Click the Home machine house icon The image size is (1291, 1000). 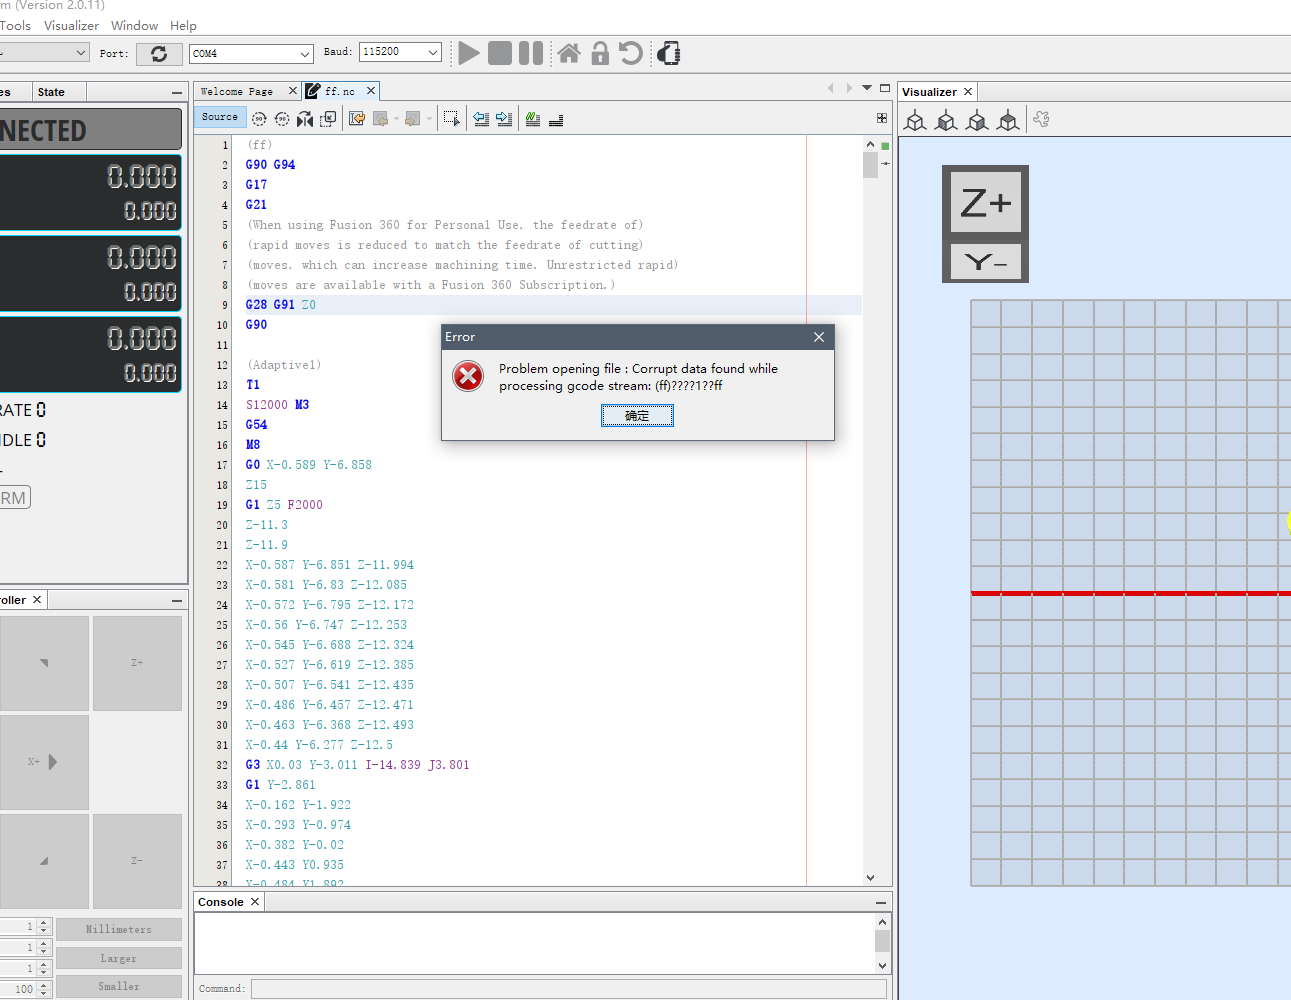(x=569, y=53)
